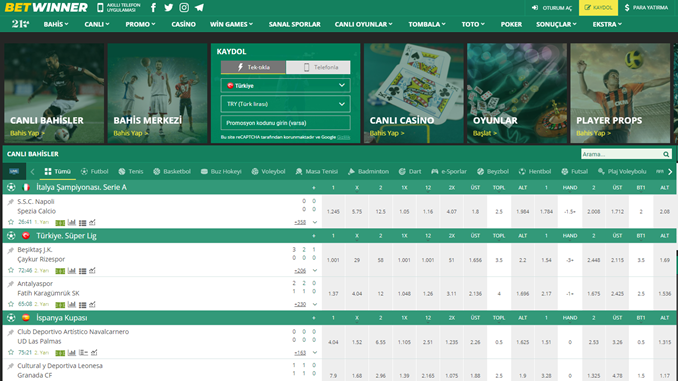The width and height of the screenshot is (678, 381).
Task: Click the PARA YATIRMA deposit button
Action: [646, 8]
